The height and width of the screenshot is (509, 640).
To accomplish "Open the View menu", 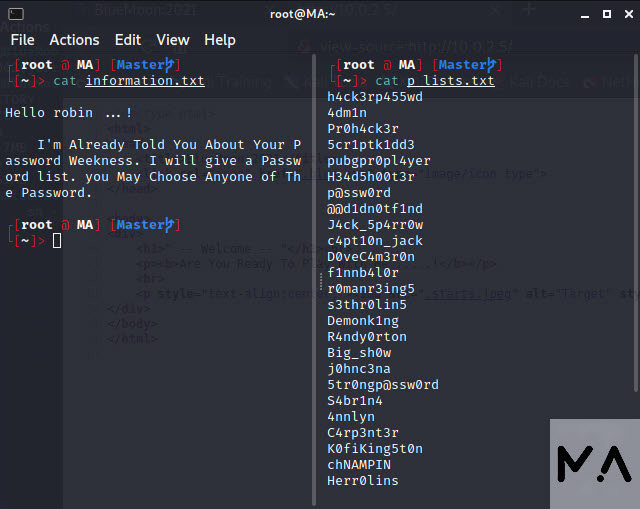I will click(x=173, y=40).
